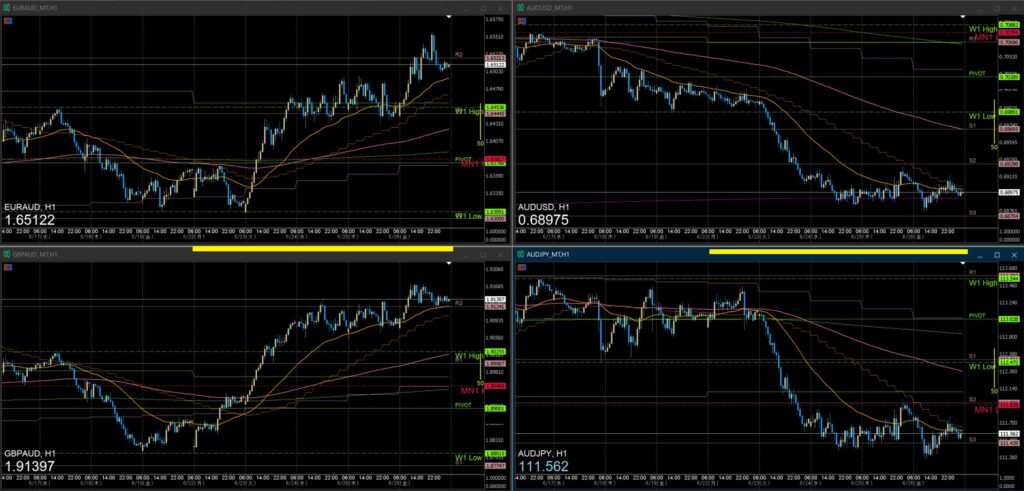Click the AUDUSD chart window icon
This screenshot has width=1024, height=491.
pos(520,8)
